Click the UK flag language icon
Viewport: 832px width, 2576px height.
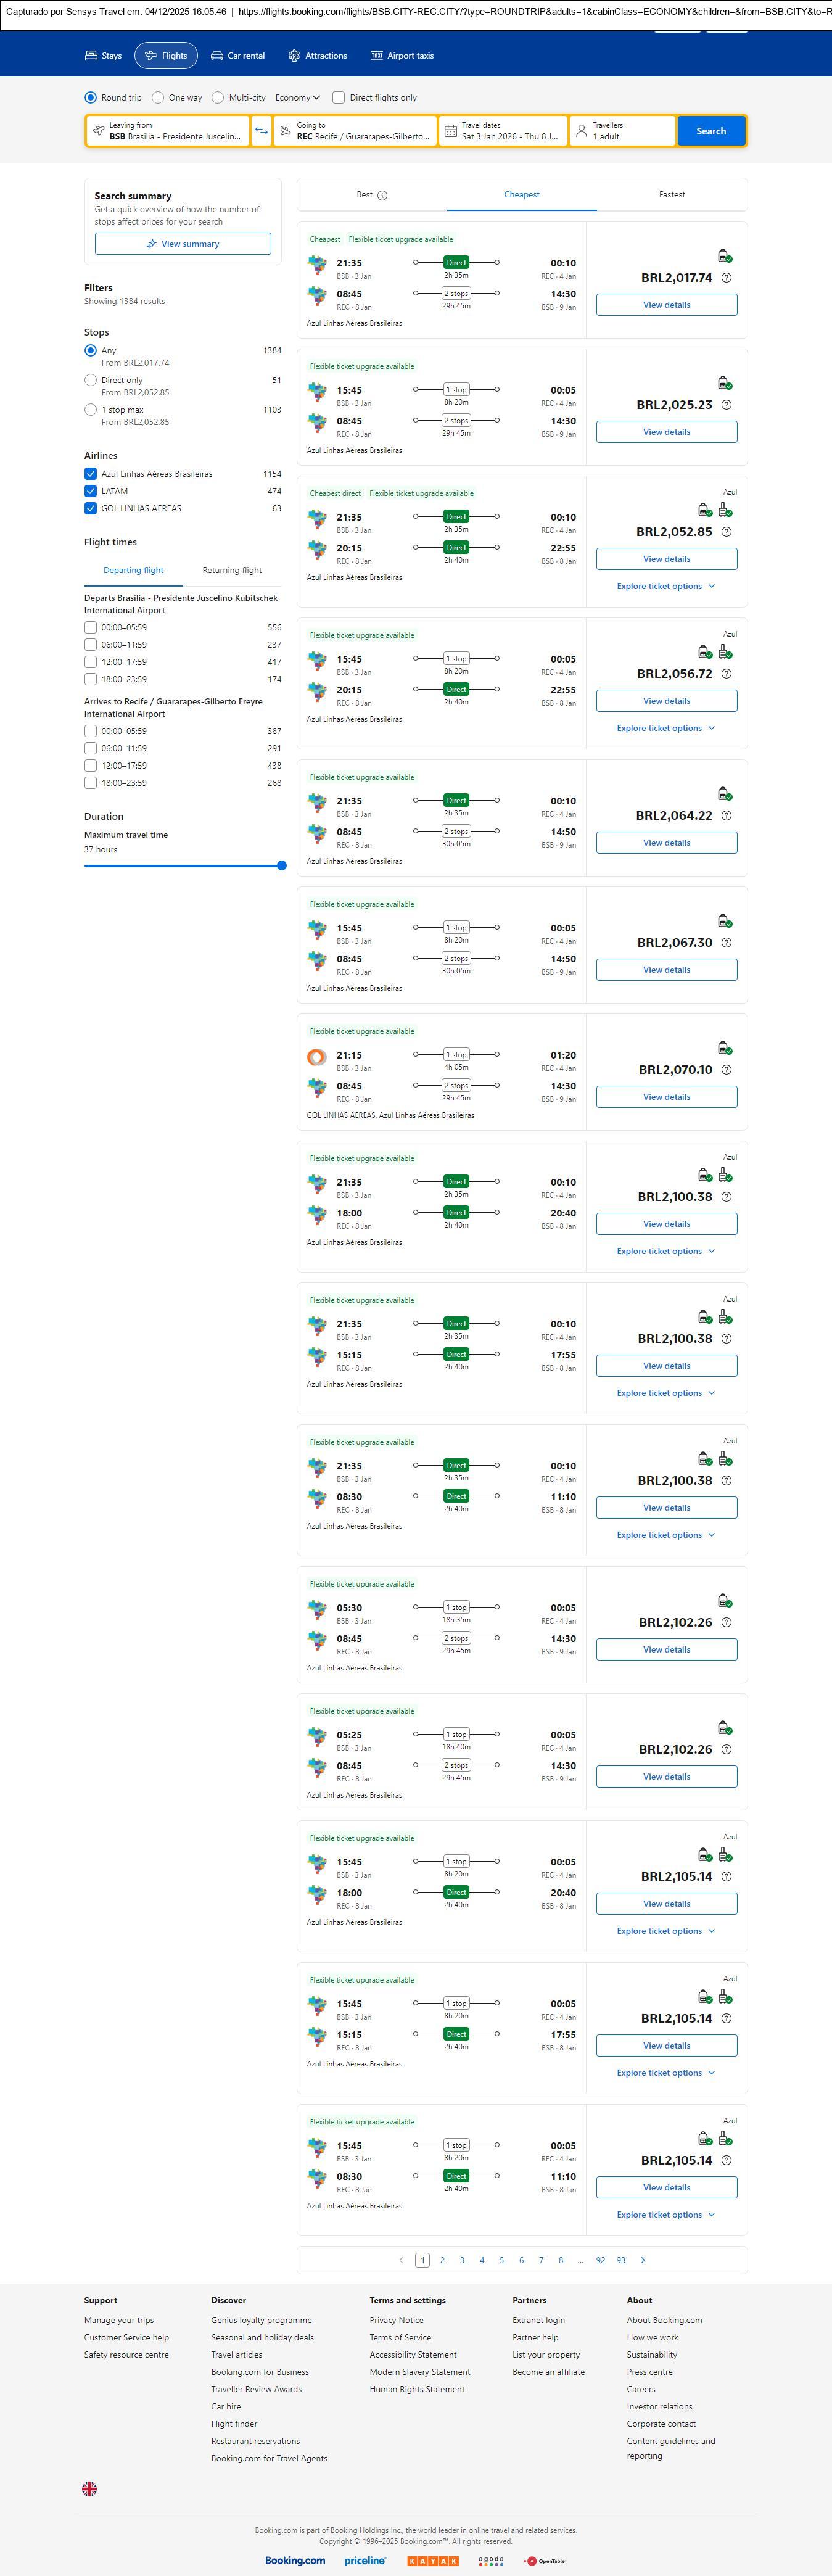90,2489
